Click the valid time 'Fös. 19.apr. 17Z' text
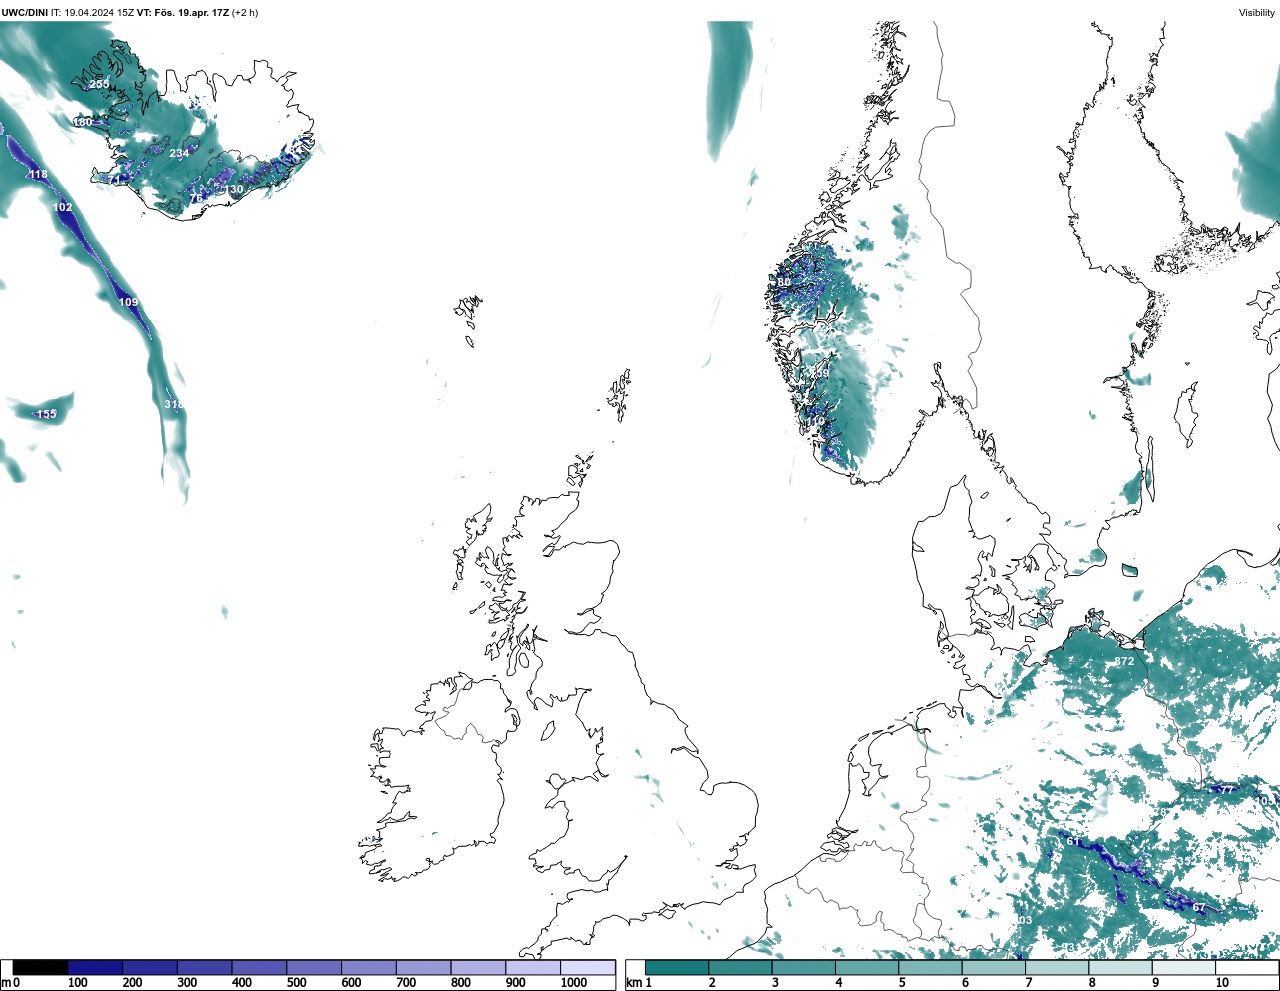 coord(192,12)
